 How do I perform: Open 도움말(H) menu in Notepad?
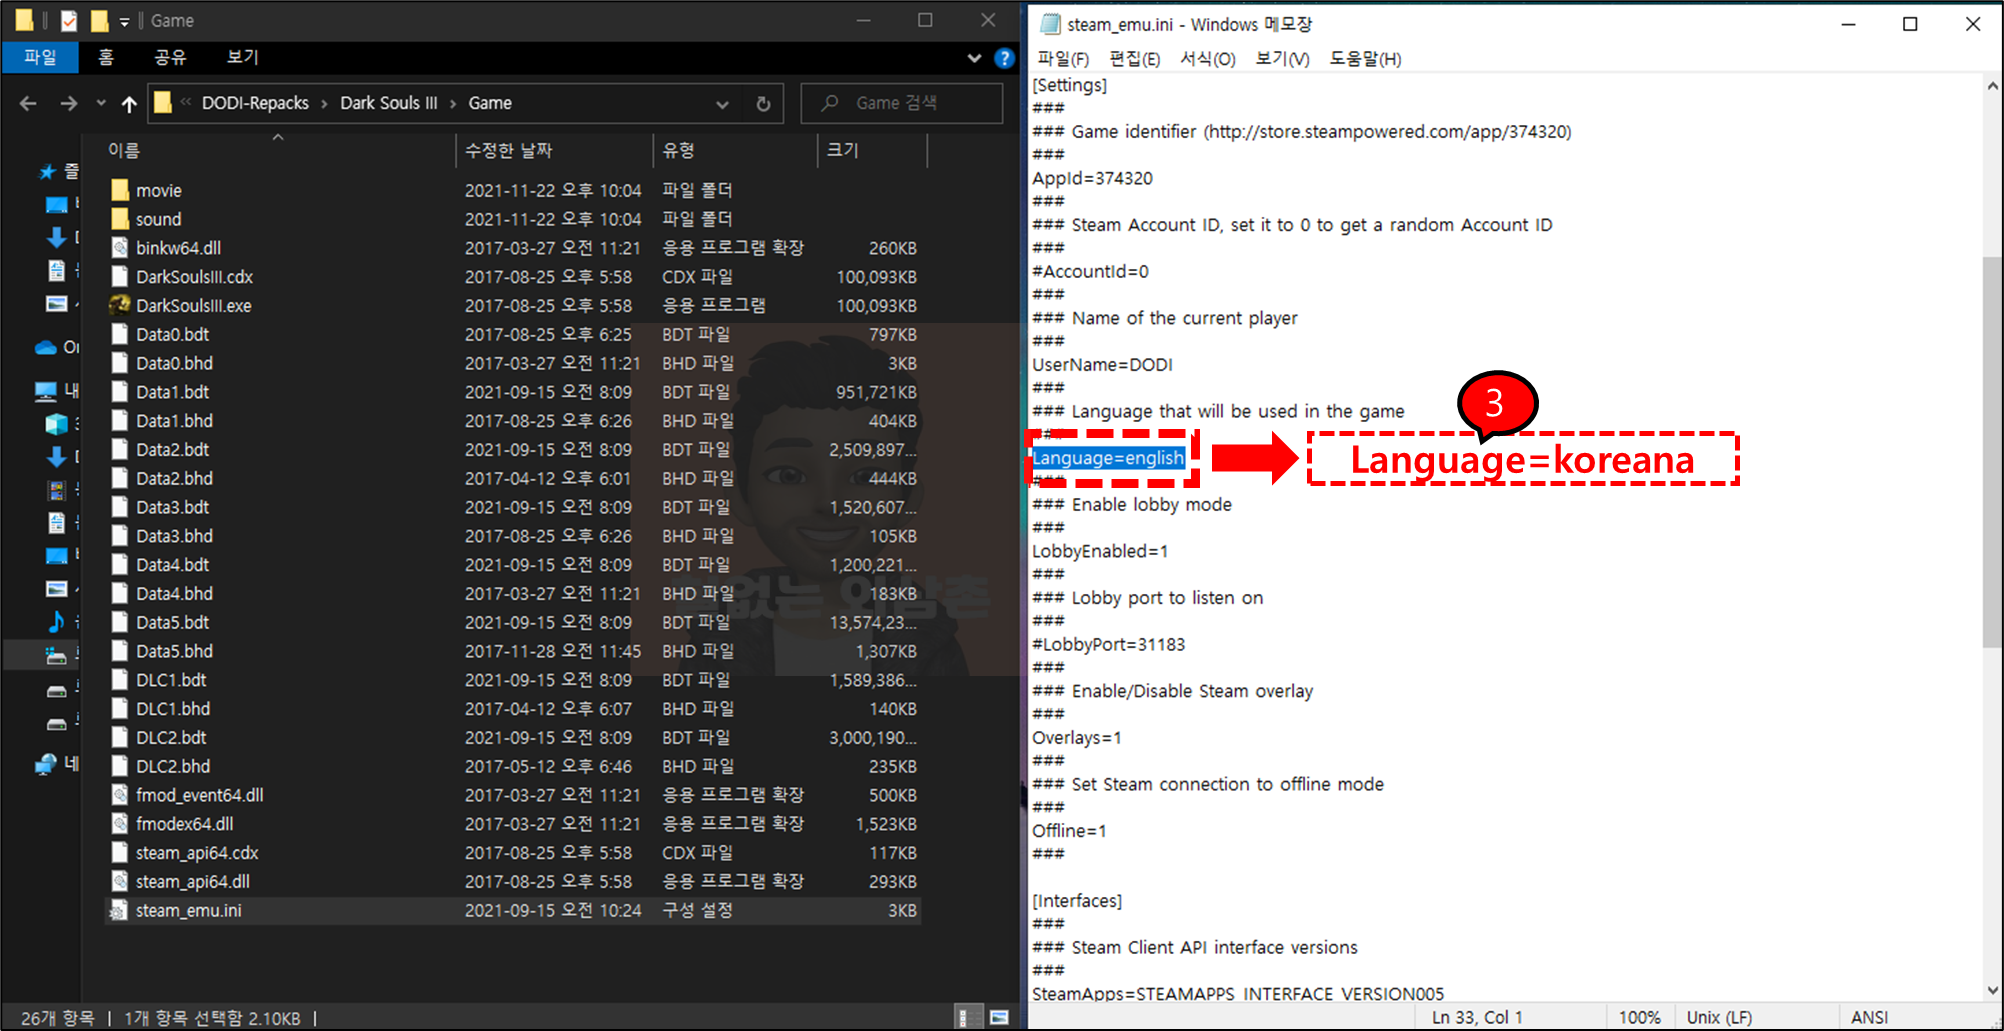point(1365,59)
